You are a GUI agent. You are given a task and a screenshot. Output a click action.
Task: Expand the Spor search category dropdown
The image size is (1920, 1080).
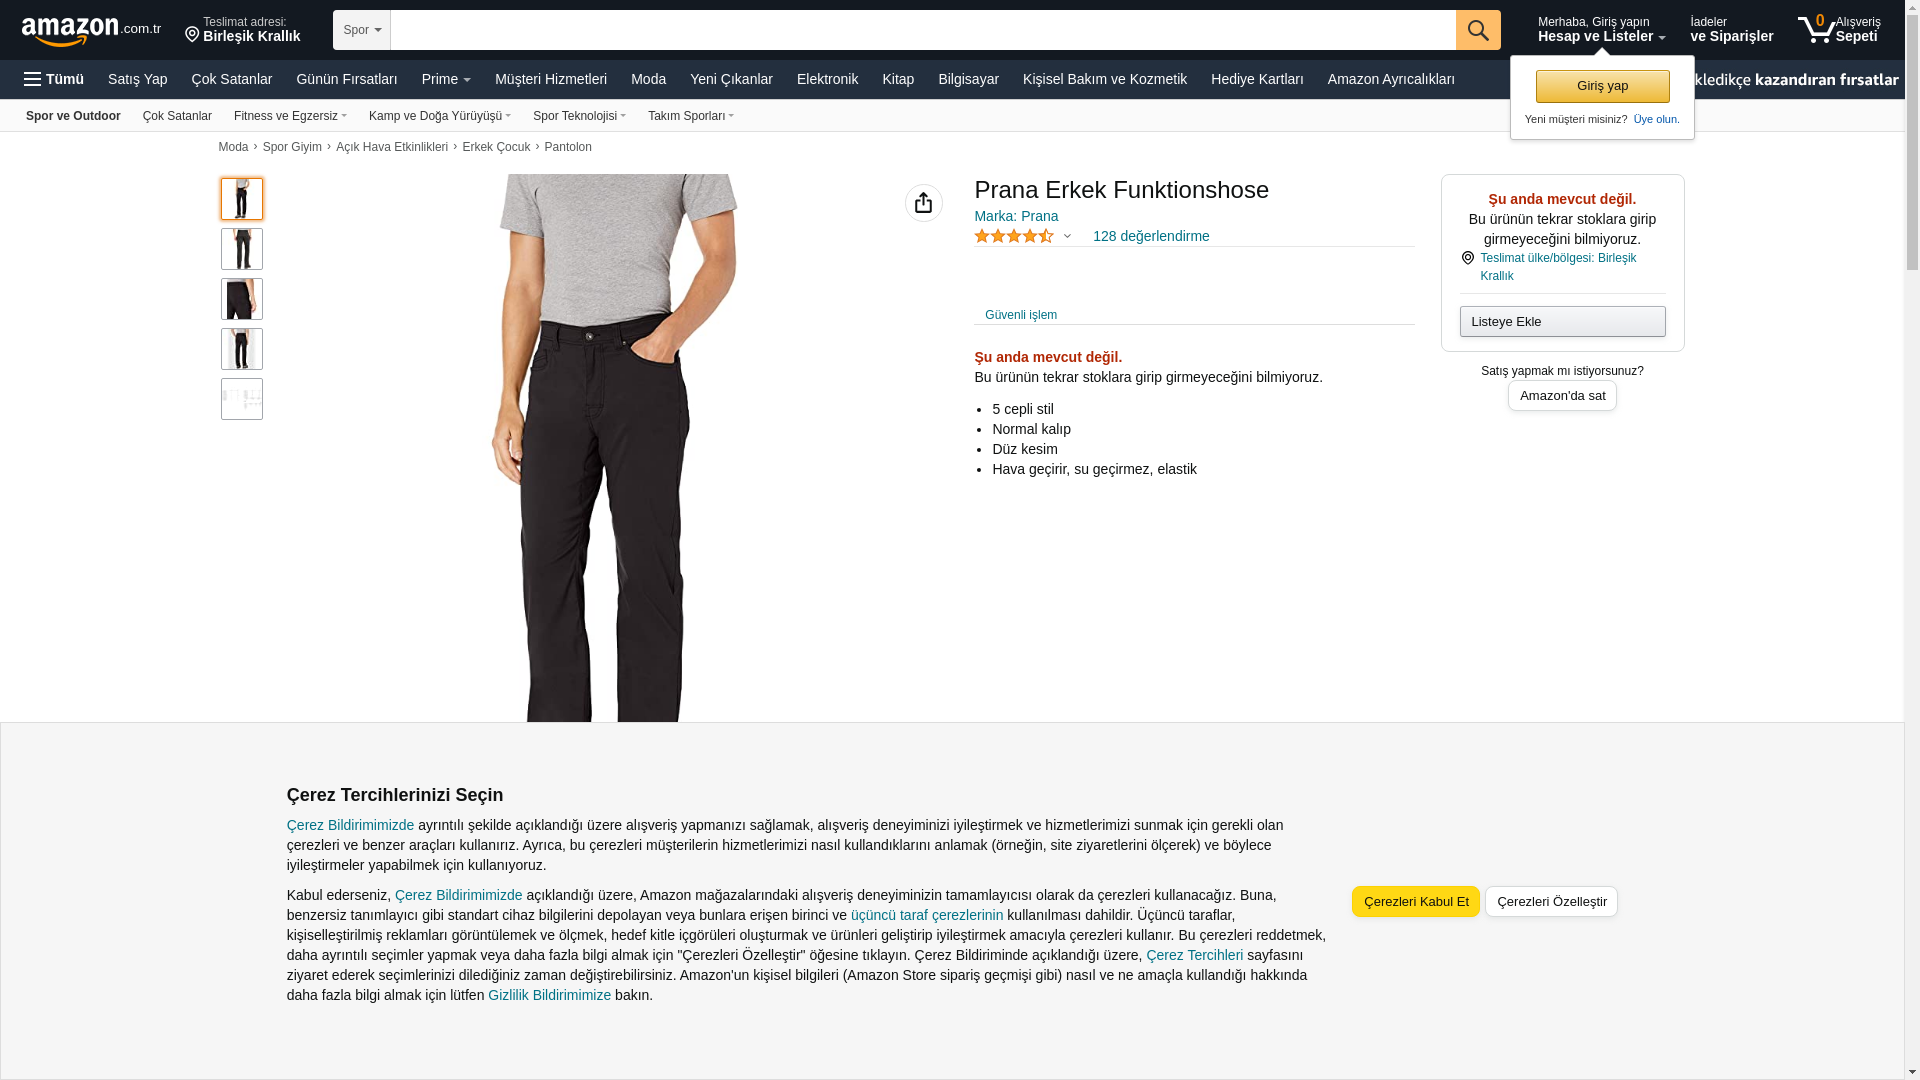[362, 30]
